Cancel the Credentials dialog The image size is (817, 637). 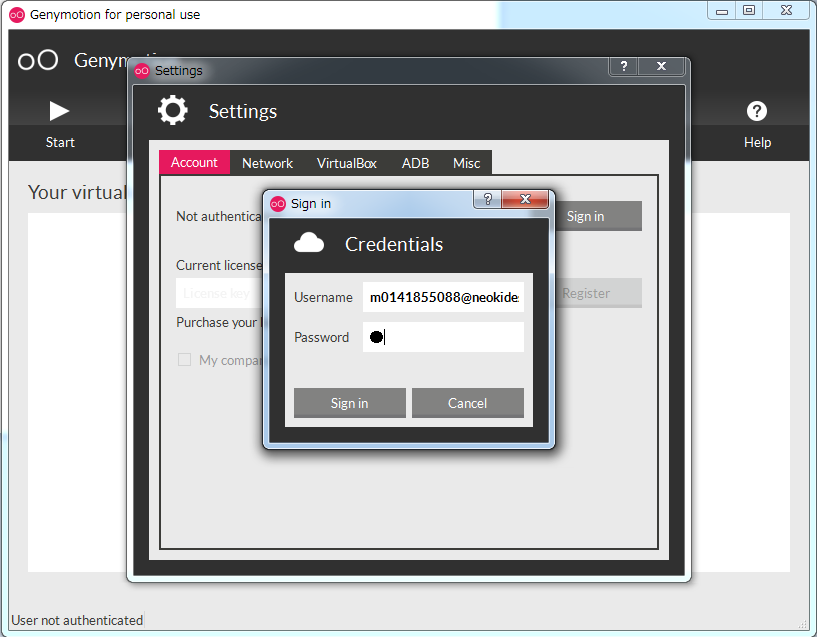468,403
